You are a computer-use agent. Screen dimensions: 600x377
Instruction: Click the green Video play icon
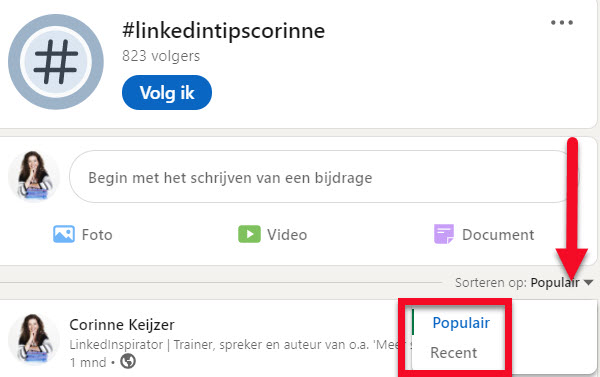tap(249, 234)
